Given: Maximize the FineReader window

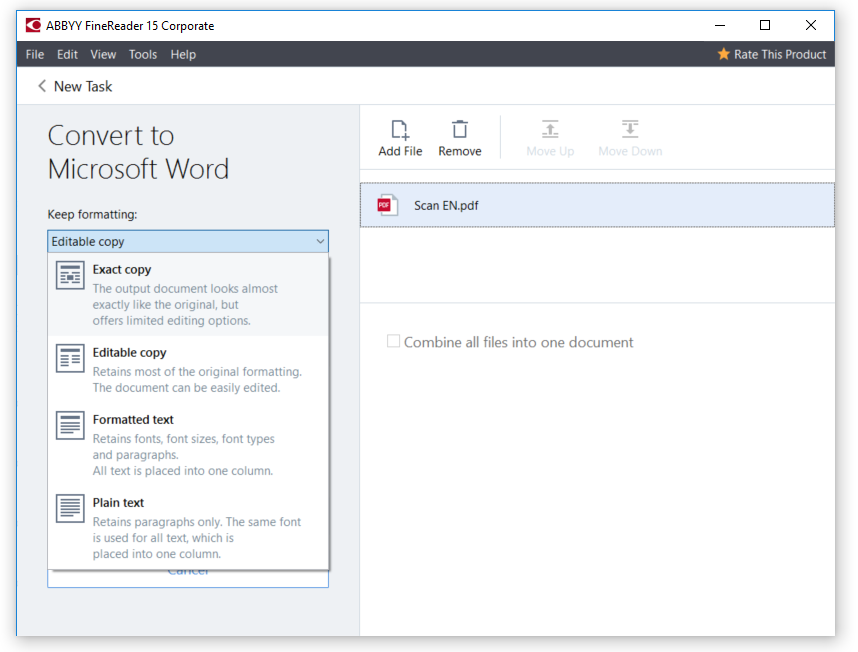Looking at the screenshot, I should coord(765,25).
